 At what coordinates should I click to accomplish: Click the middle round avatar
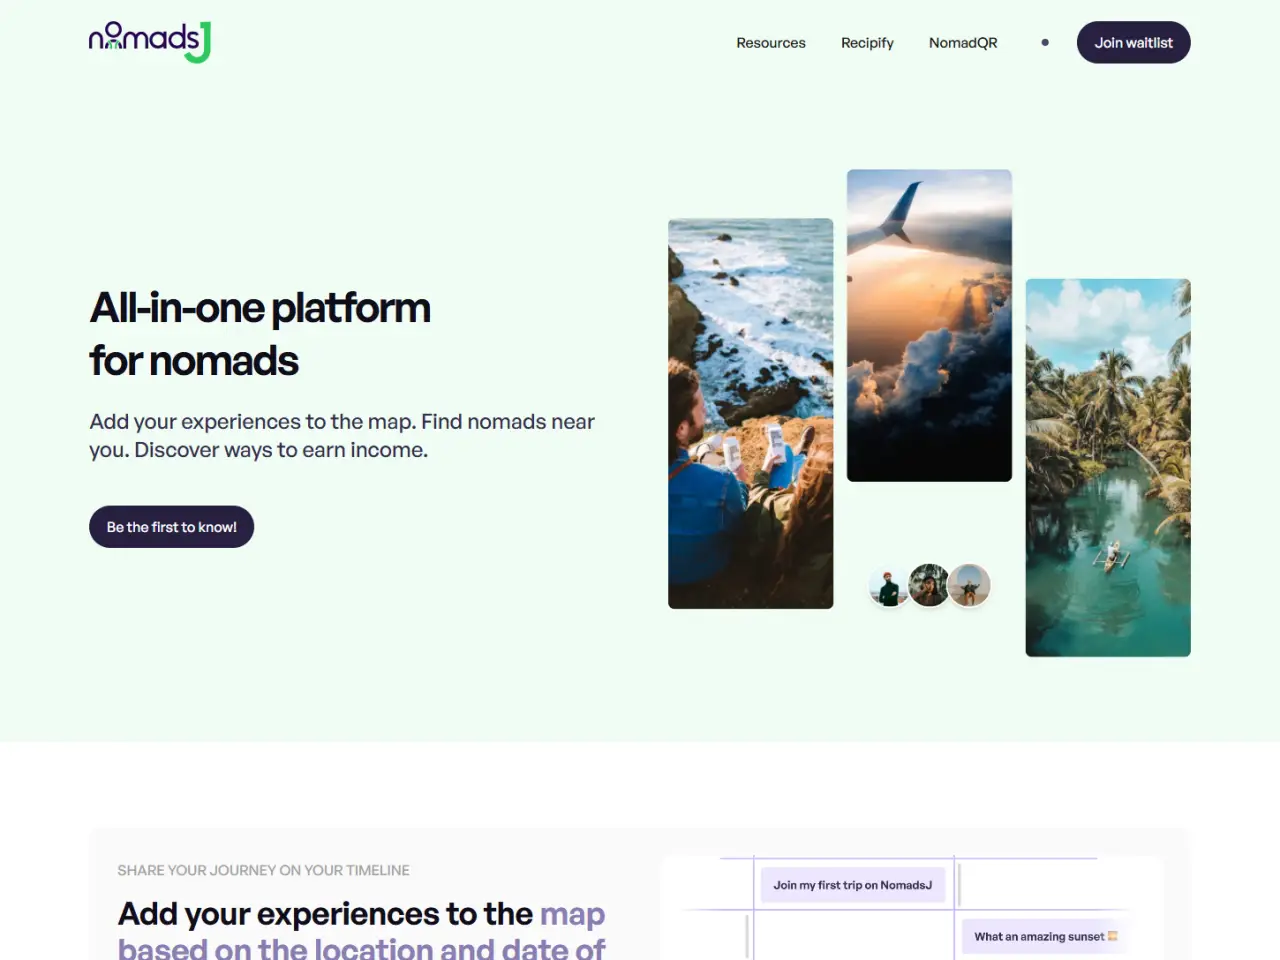929,585
